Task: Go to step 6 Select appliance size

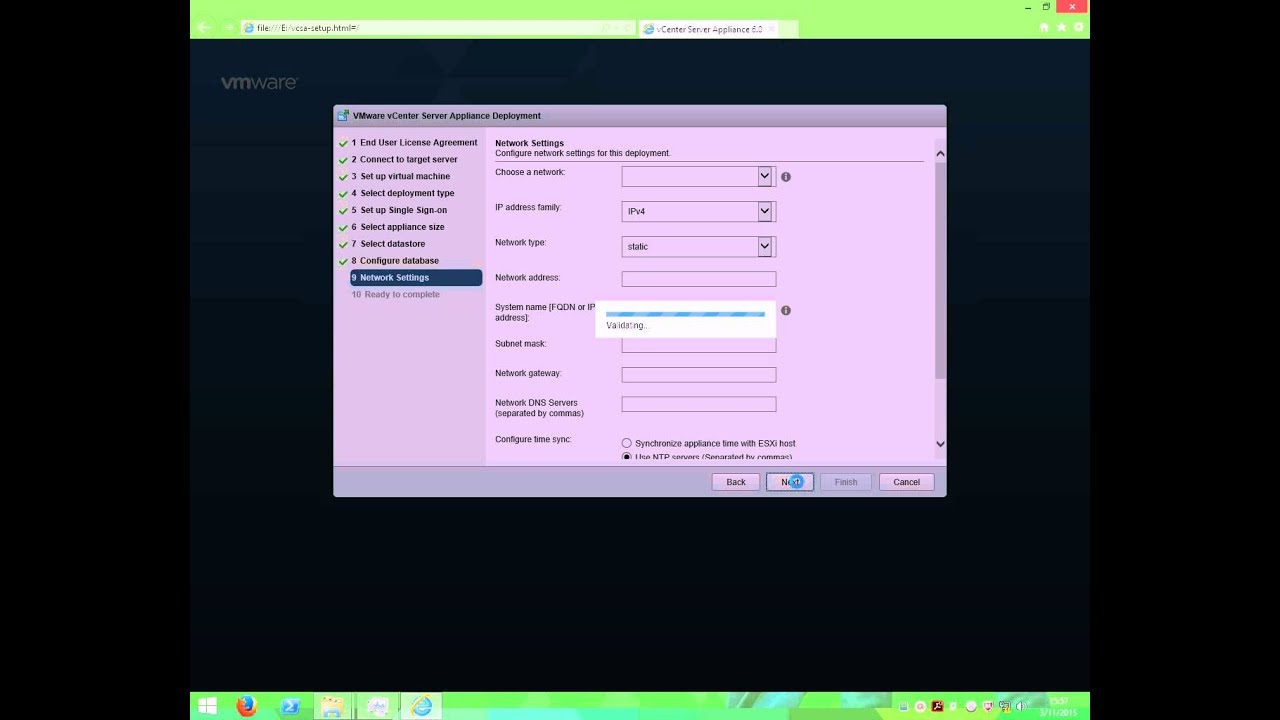Action: coord(397,227)
